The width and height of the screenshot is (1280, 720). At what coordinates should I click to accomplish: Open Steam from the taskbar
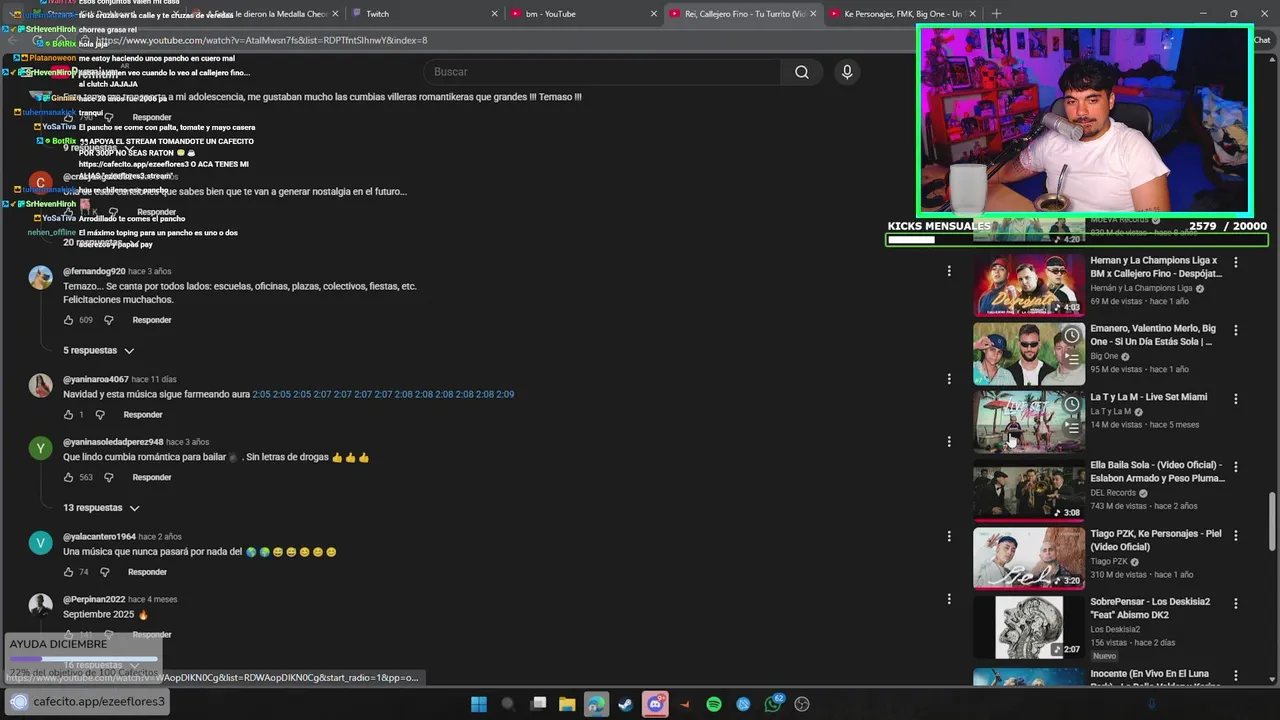coord(626,704)
